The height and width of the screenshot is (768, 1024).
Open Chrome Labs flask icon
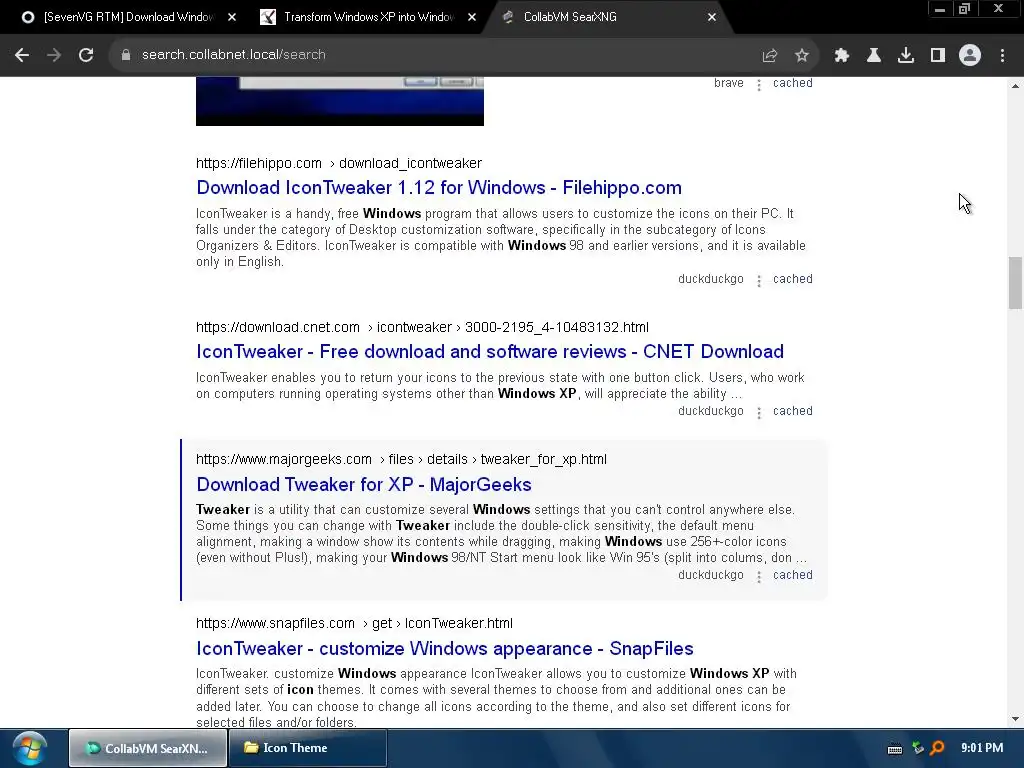pyautogui.click(x=873, y=55)
